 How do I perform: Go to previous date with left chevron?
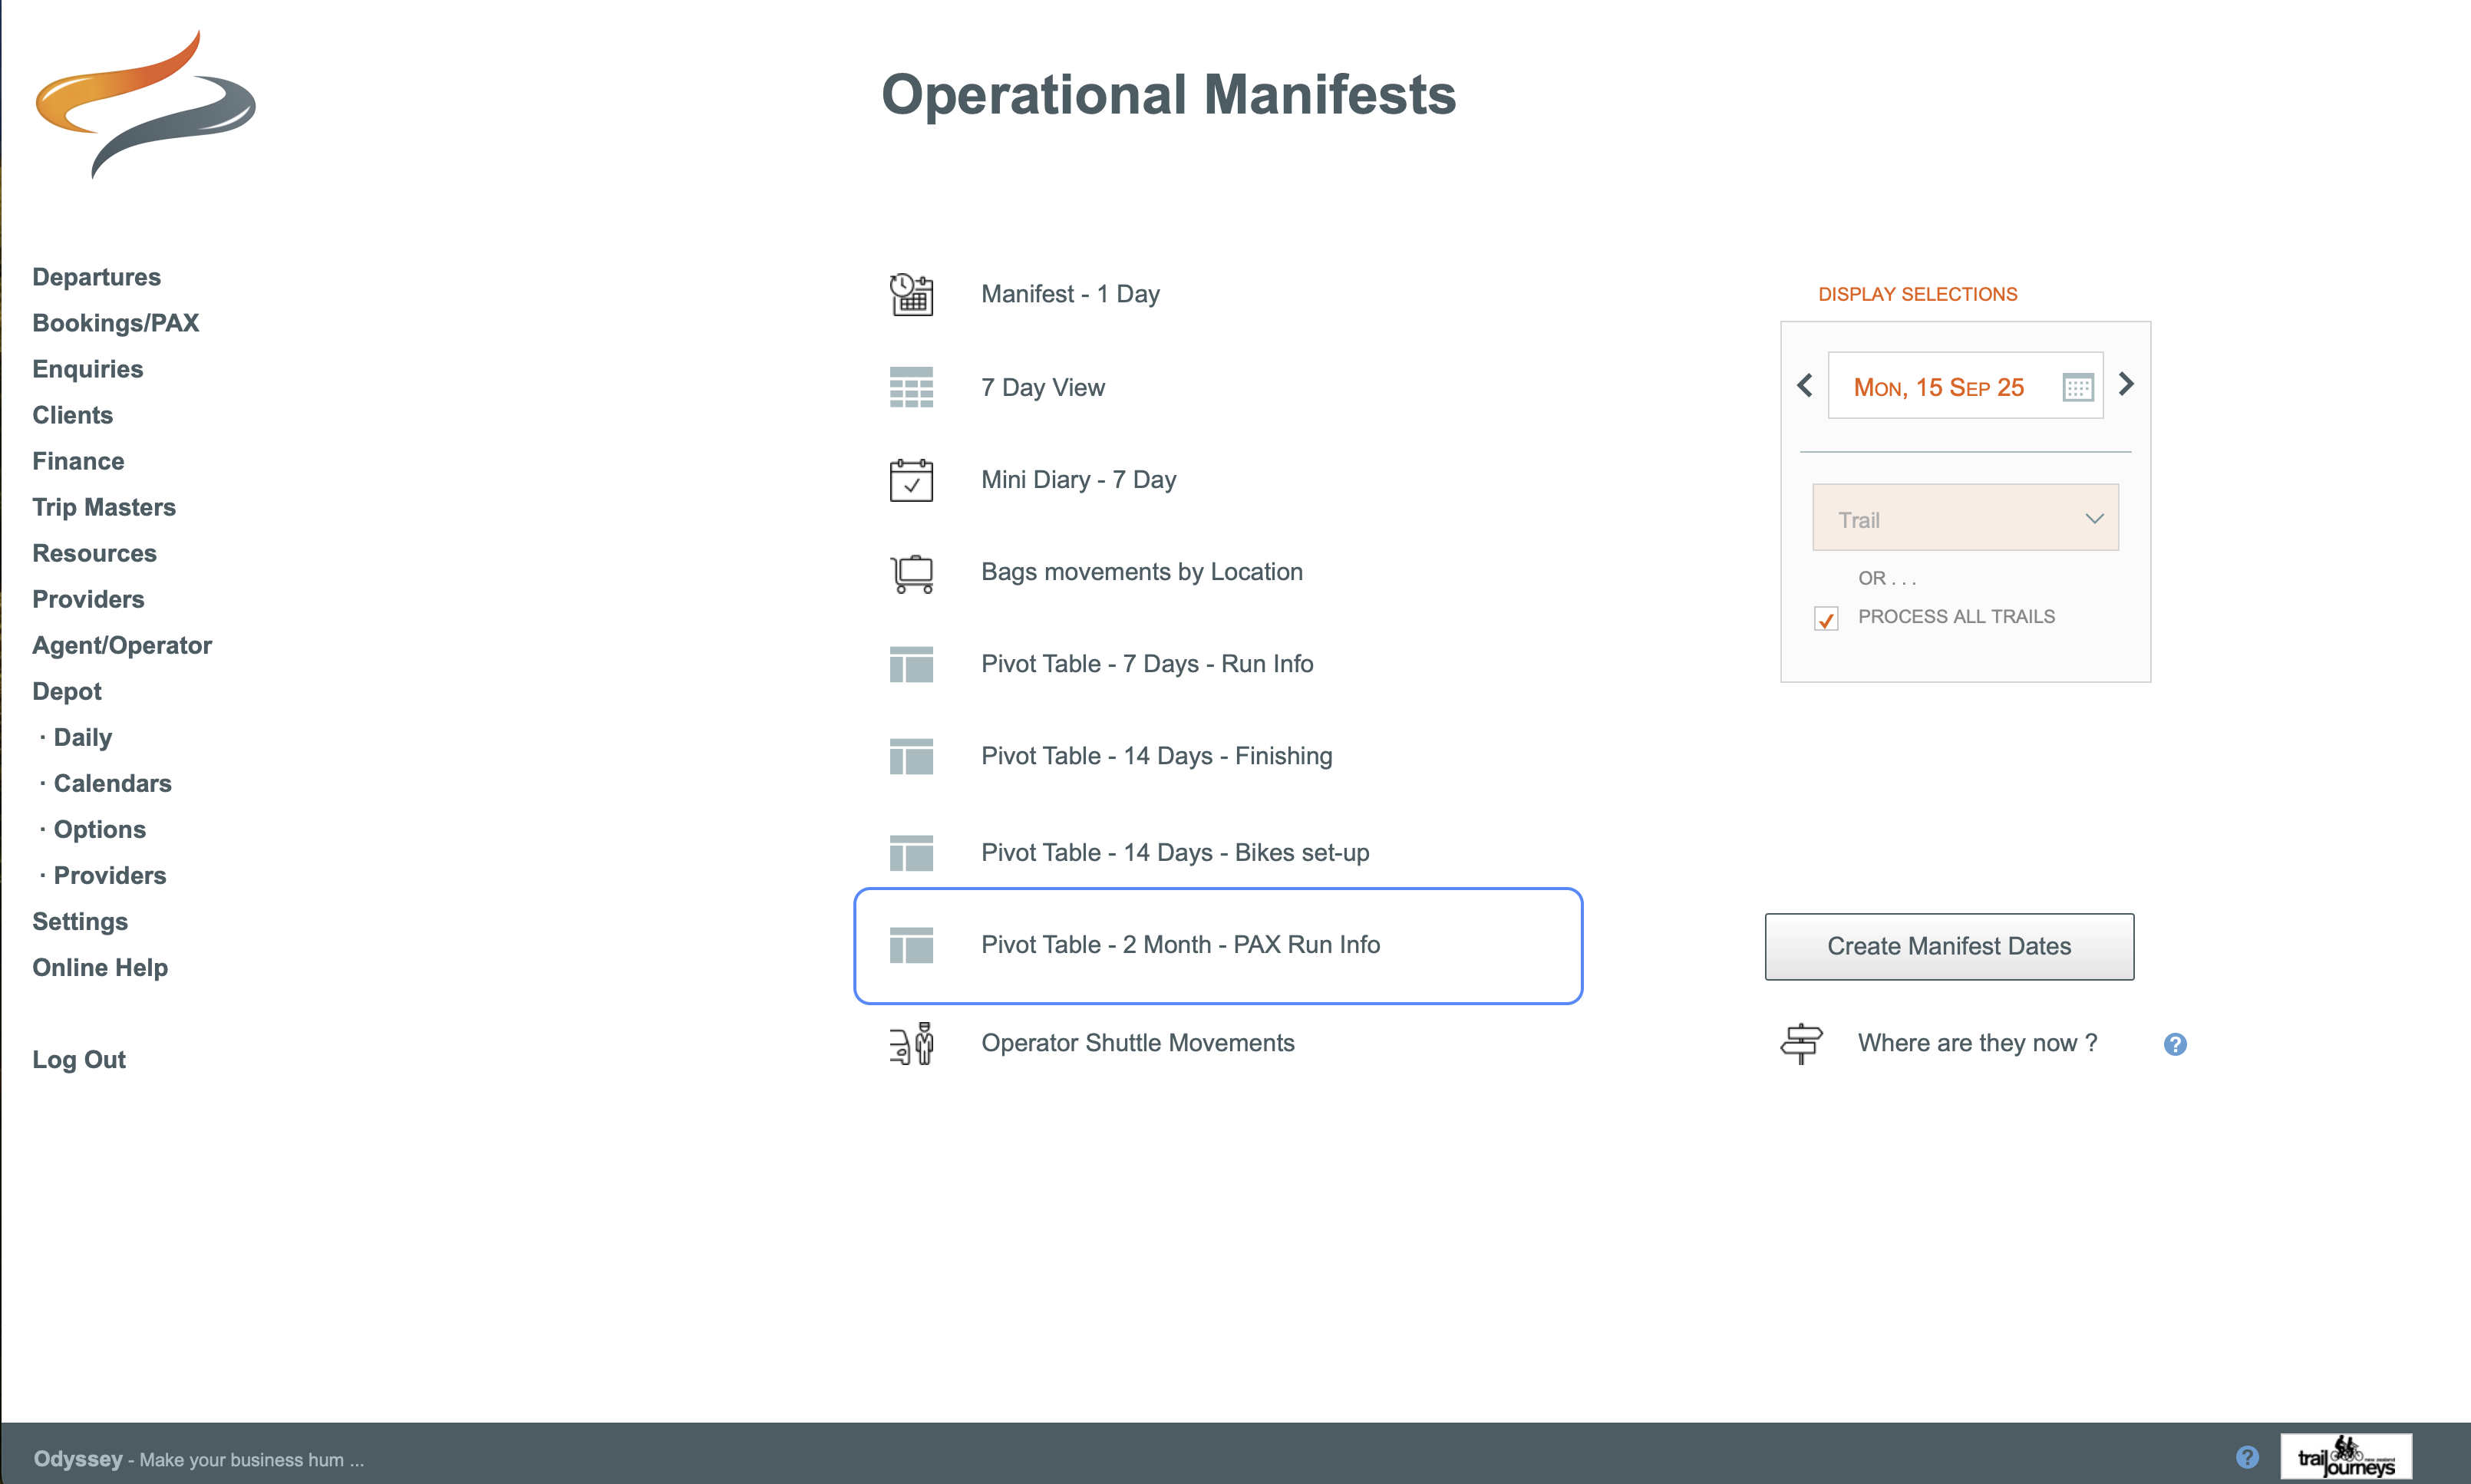coord(1805,385)
